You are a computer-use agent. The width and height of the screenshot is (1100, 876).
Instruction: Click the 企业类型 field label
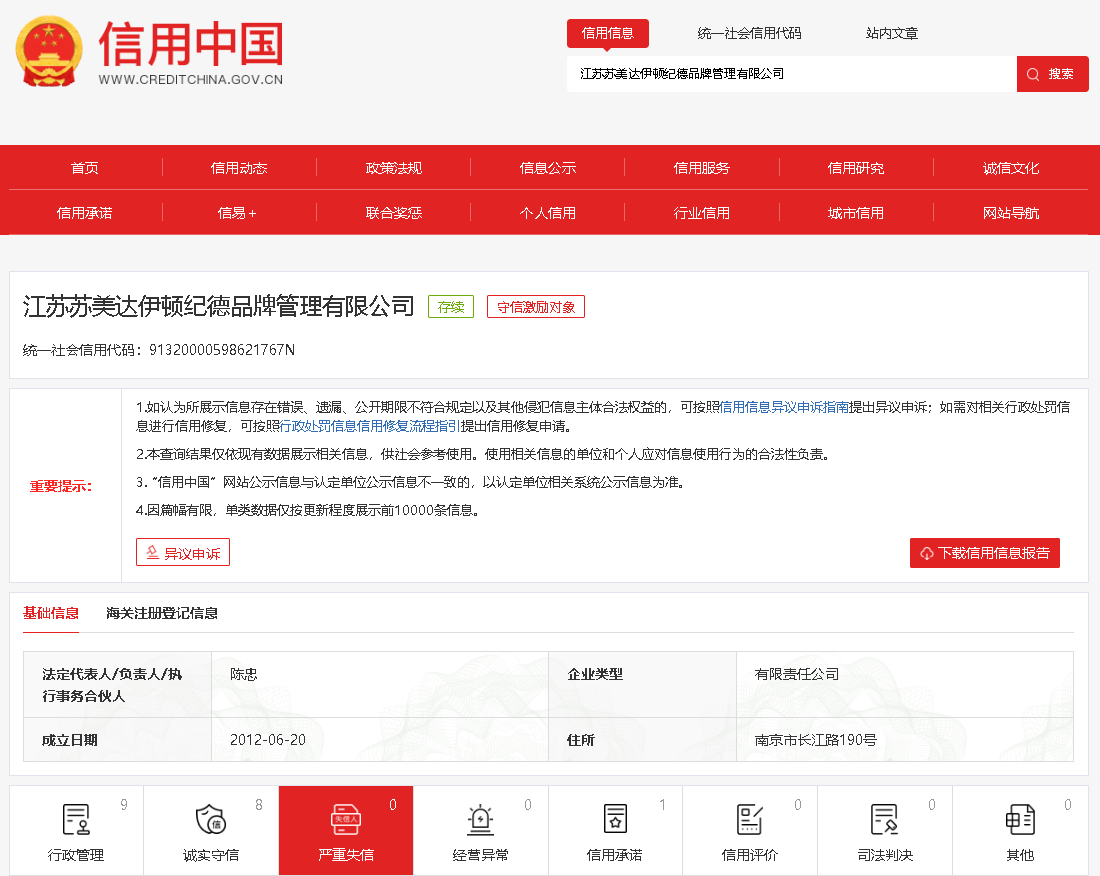click(x=595, y=674)
